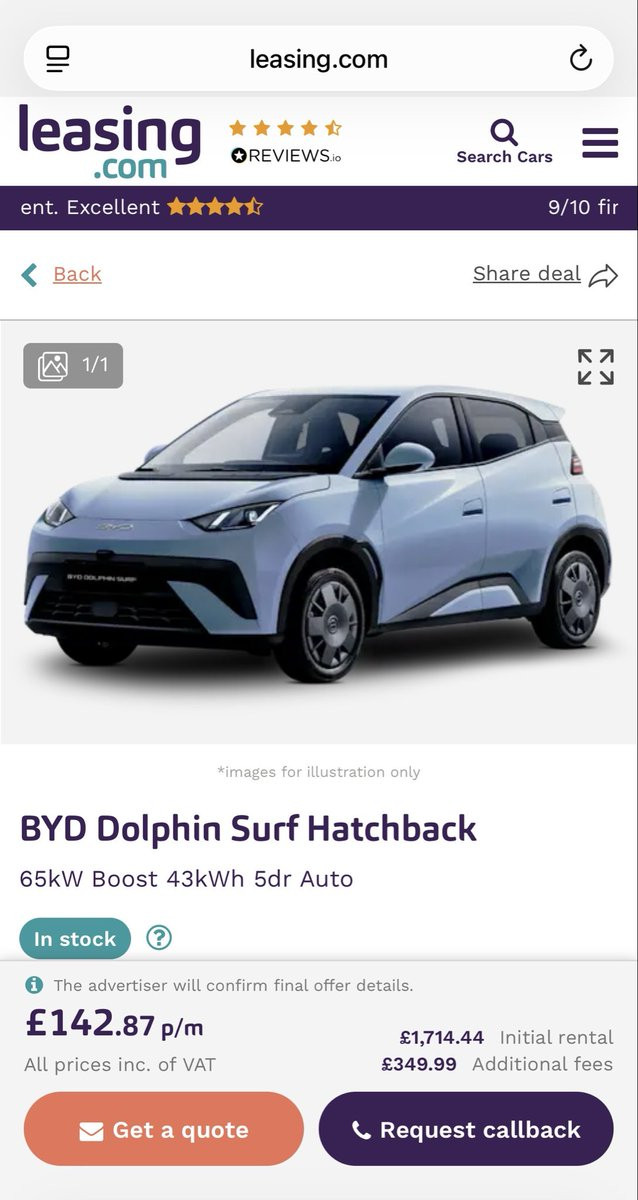
Task: Click the share arrow icon
Action: coord(604,276)
